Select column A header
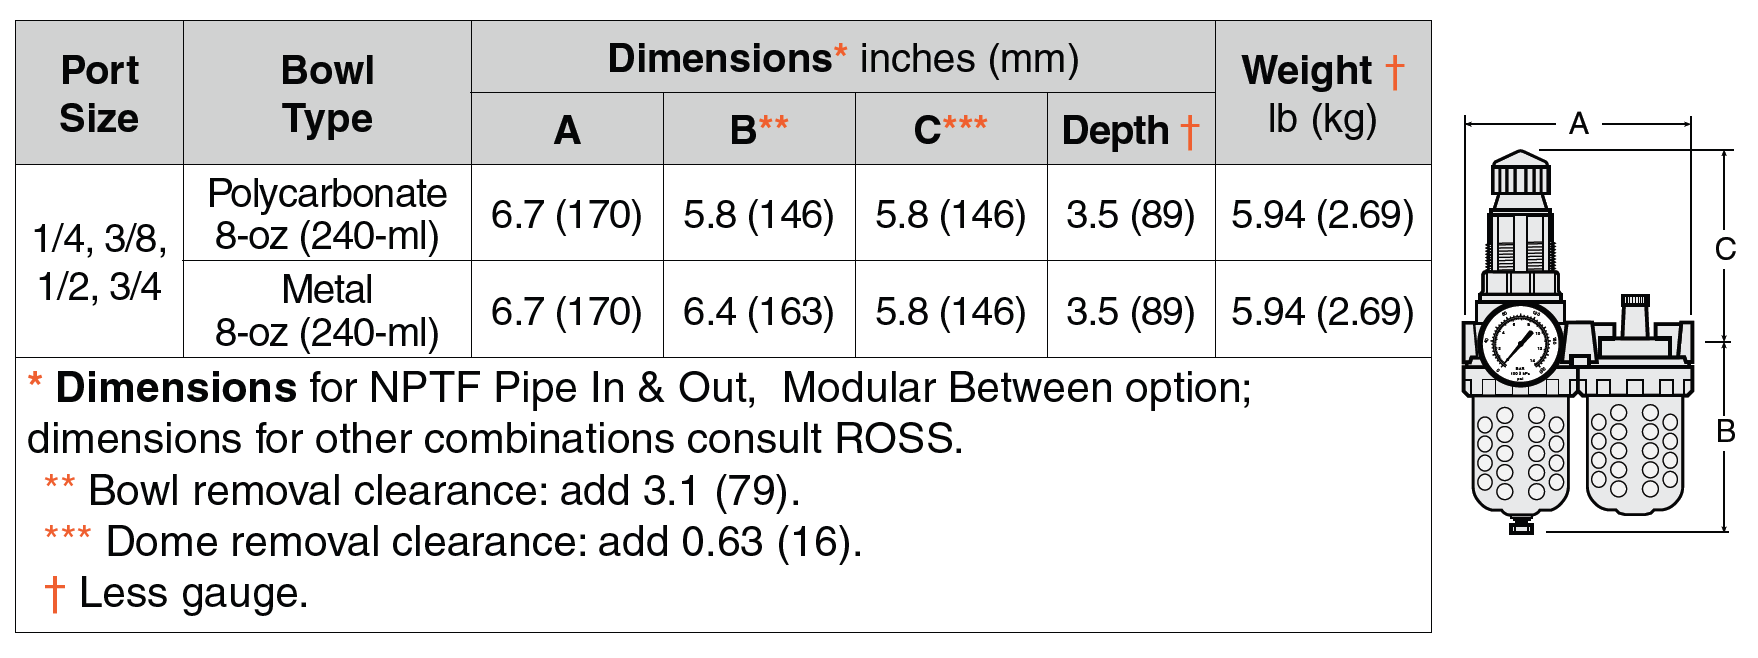 [x=567, y=129]
